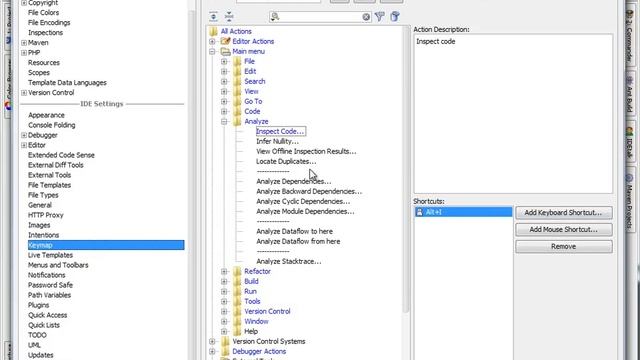This screenshot has height=360, width=640.
Task: Expand the View menu group
Action: tap(224, 91)
